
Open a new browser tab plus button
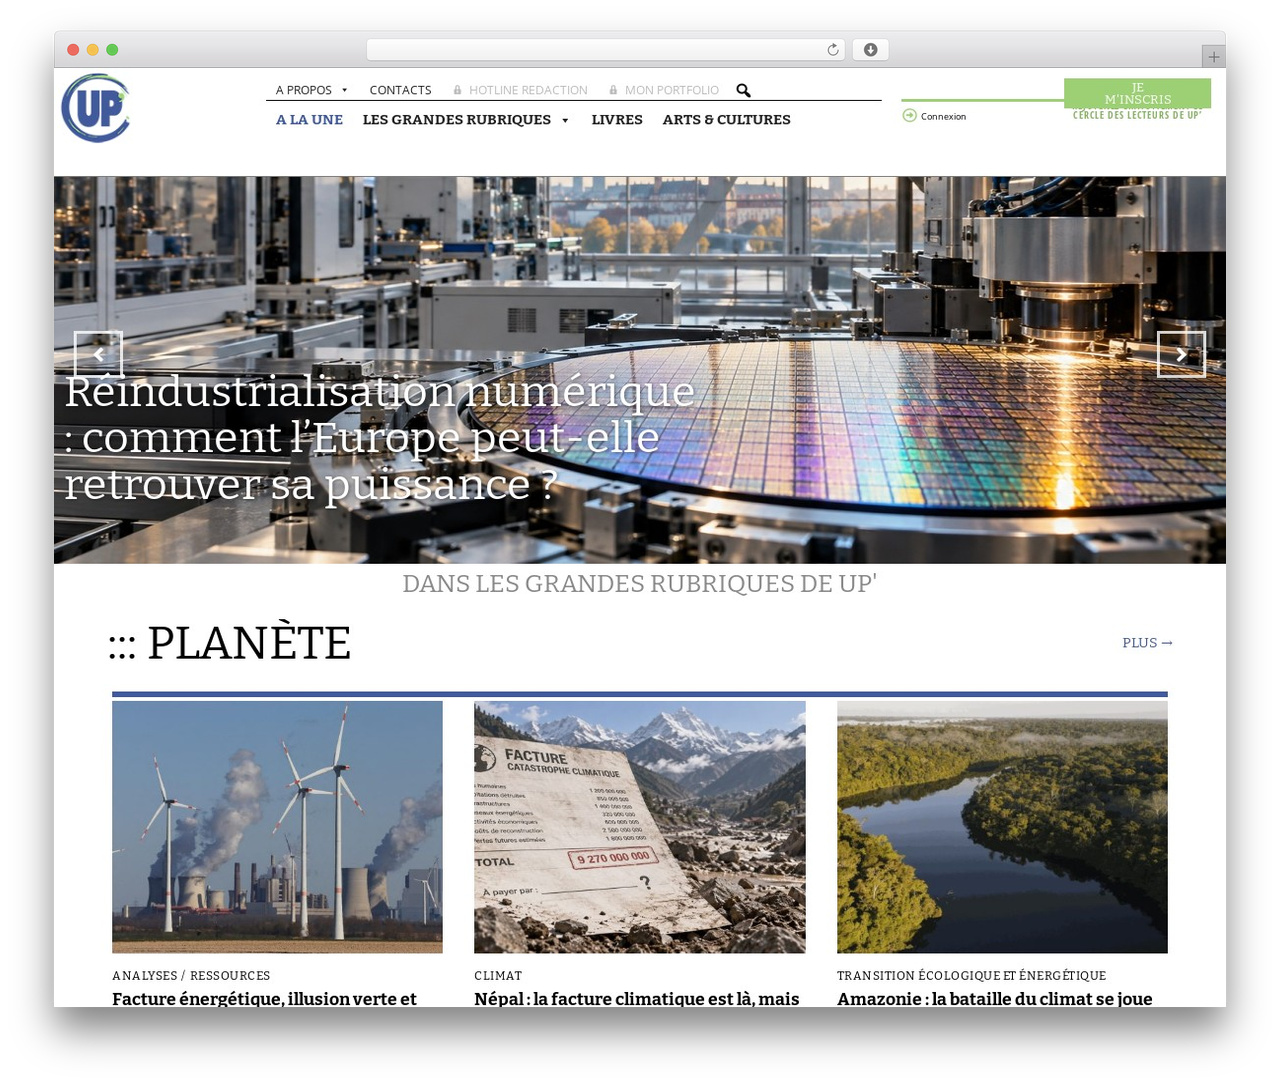click(x=1213, y=57)
